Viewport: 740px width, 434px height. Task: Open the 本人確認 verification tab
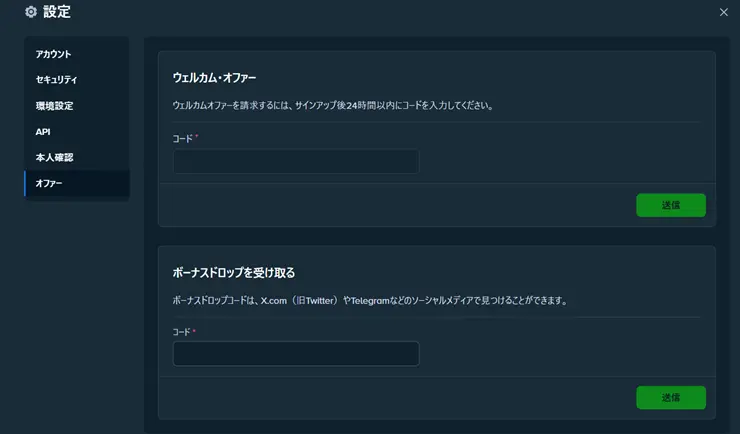tap(54, 158)
